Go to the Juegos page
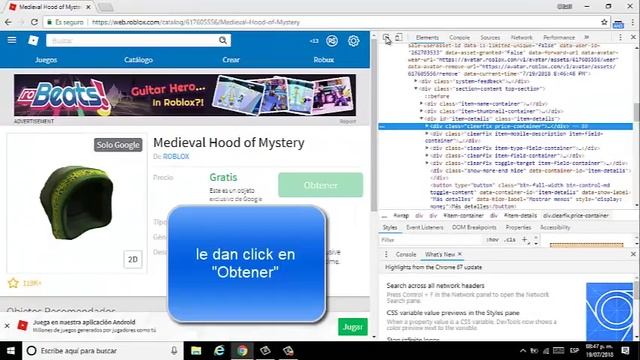 [46, 60]
